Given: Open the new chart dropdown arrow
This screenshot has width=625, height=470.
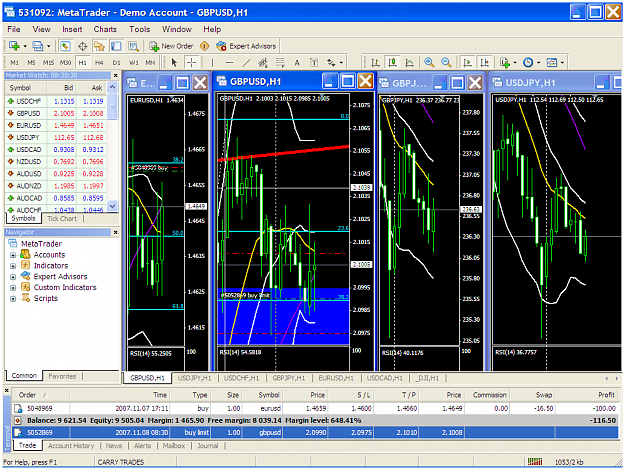Looking at the screenshot, I should [25, 46].
